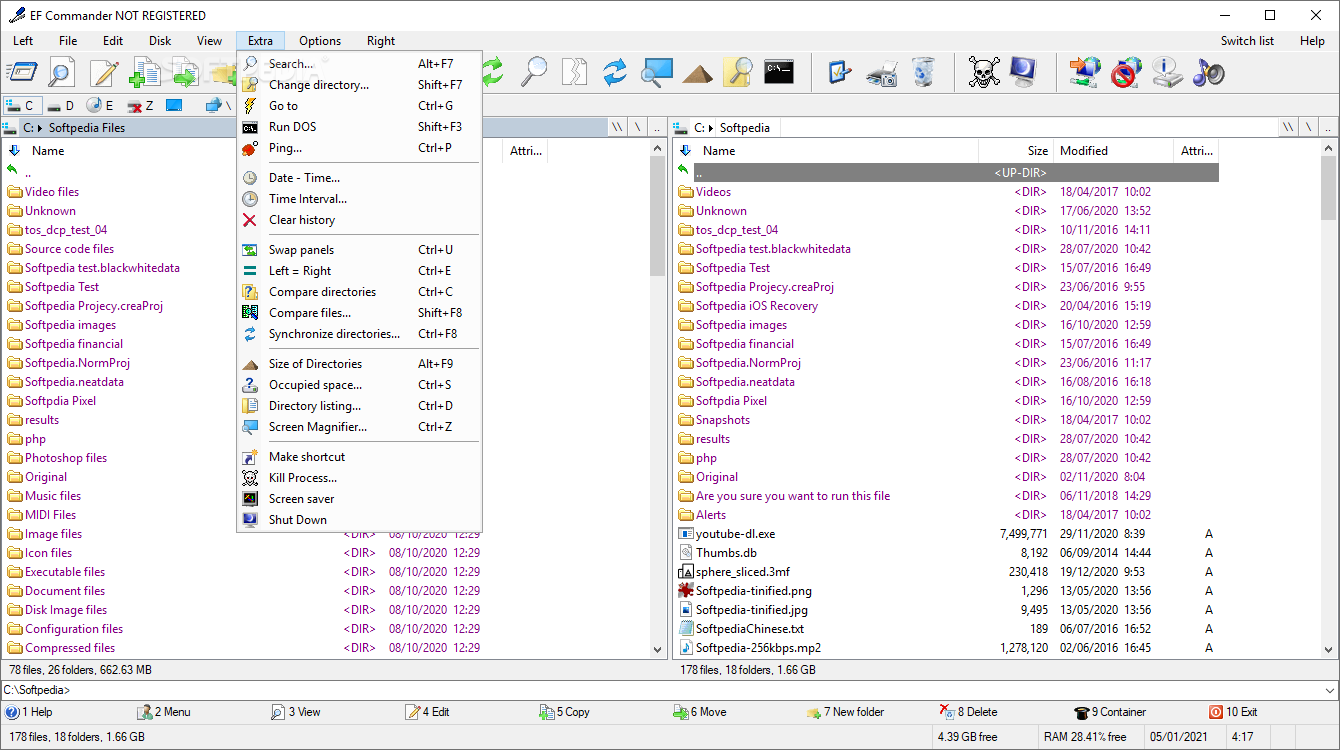The width and height of the screenshot is (1340, 750).
Task: Open the Options menu
Action: 320,41
